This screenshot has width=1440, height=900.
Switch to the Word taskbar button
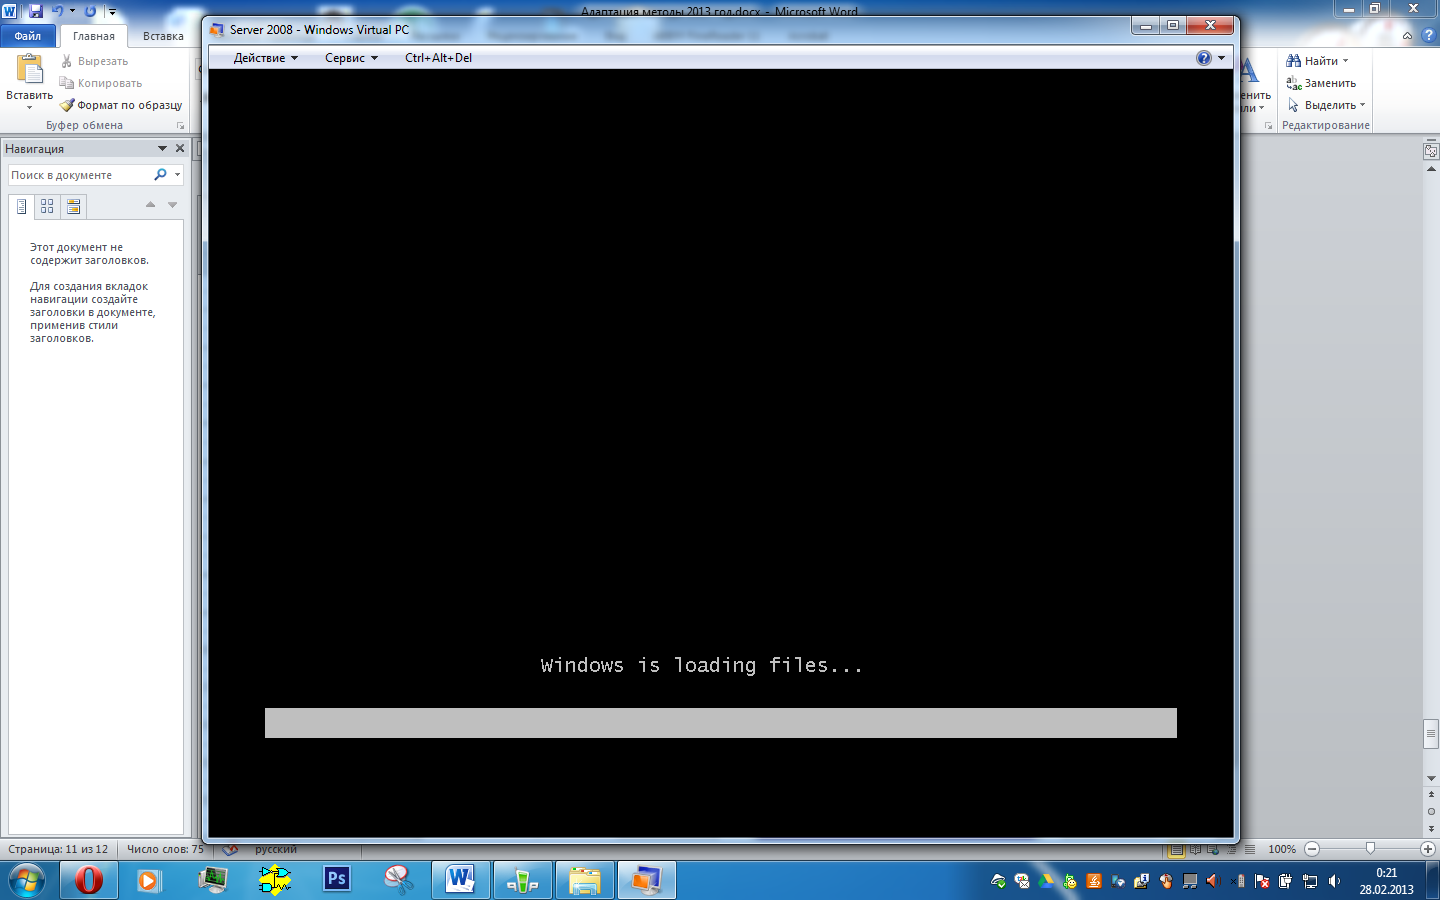pos(461,880)
